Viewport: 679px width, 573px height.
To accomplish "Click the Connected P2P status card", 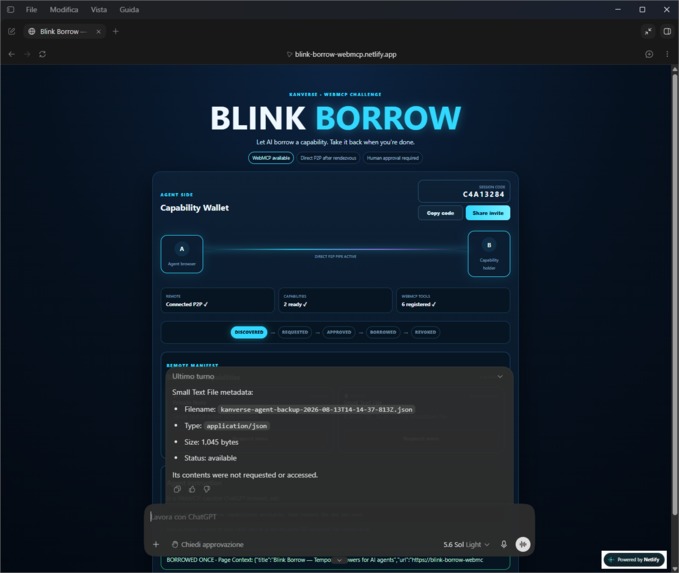I will pyautogui.click(x=217, y=300).
